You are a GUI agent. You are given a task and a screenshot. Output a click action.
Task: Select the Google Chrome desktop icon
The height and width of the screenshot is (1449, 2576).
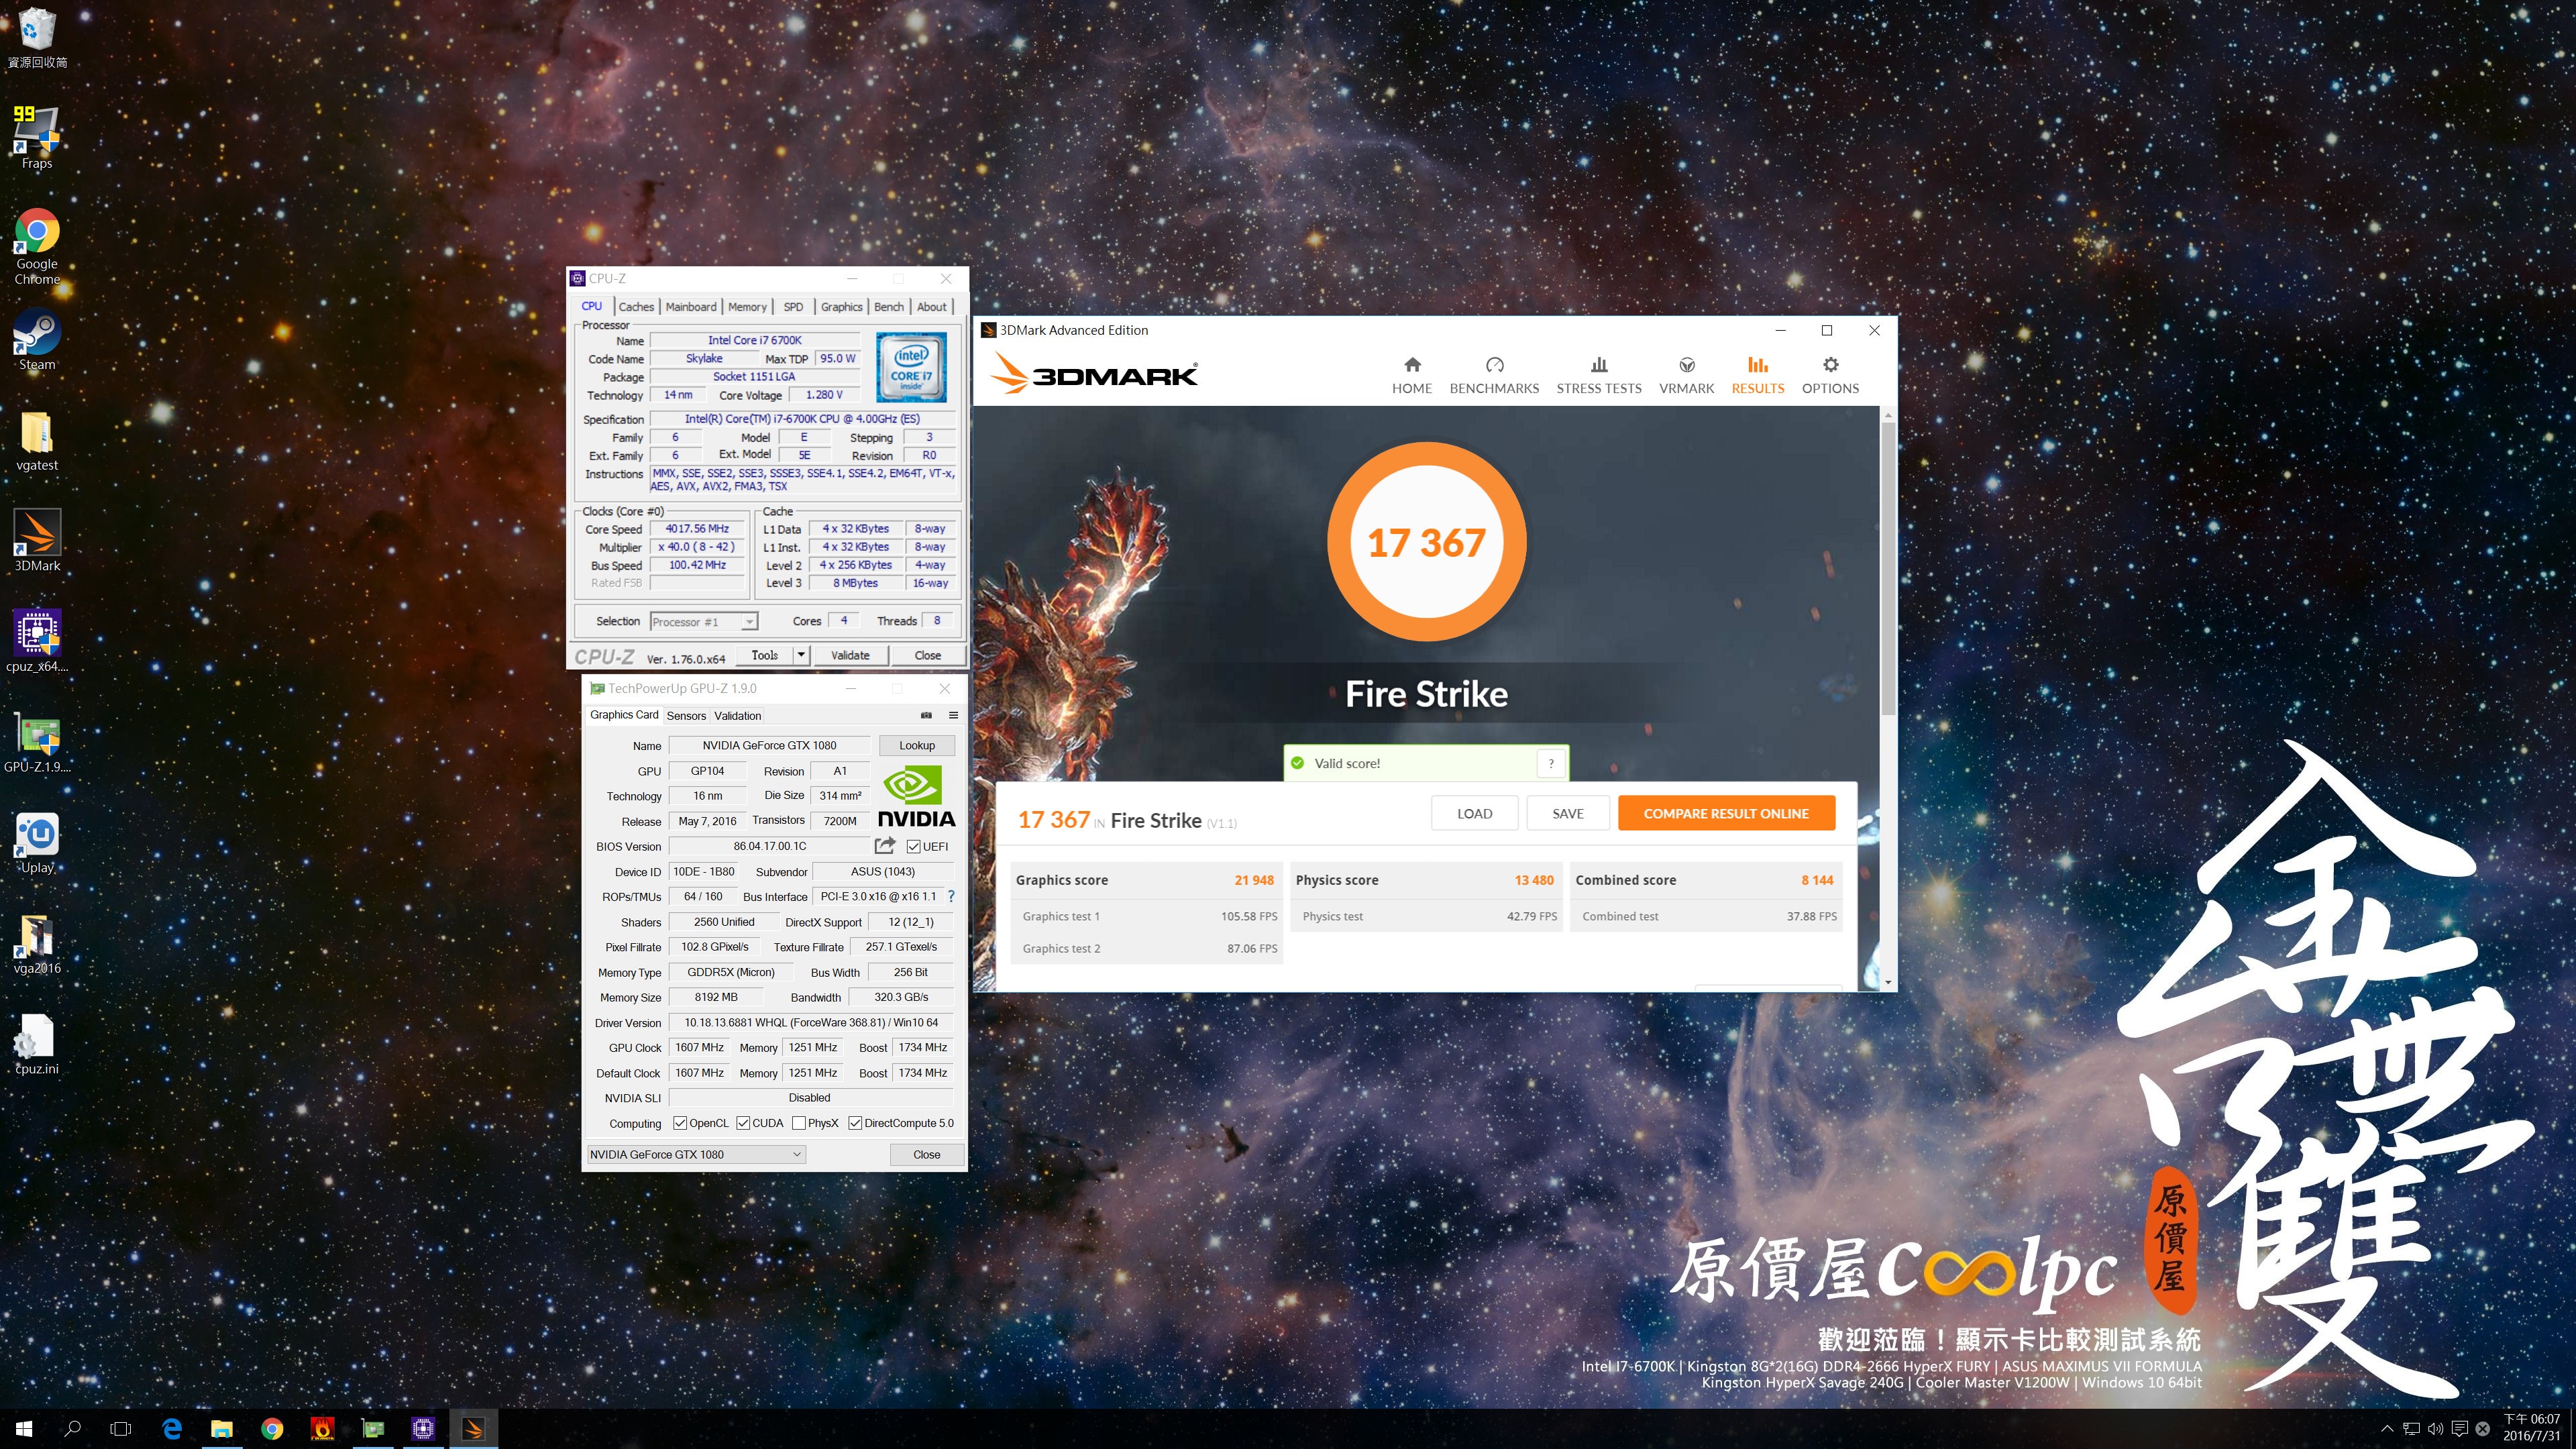pyautogui.click(x=37, y=246)
